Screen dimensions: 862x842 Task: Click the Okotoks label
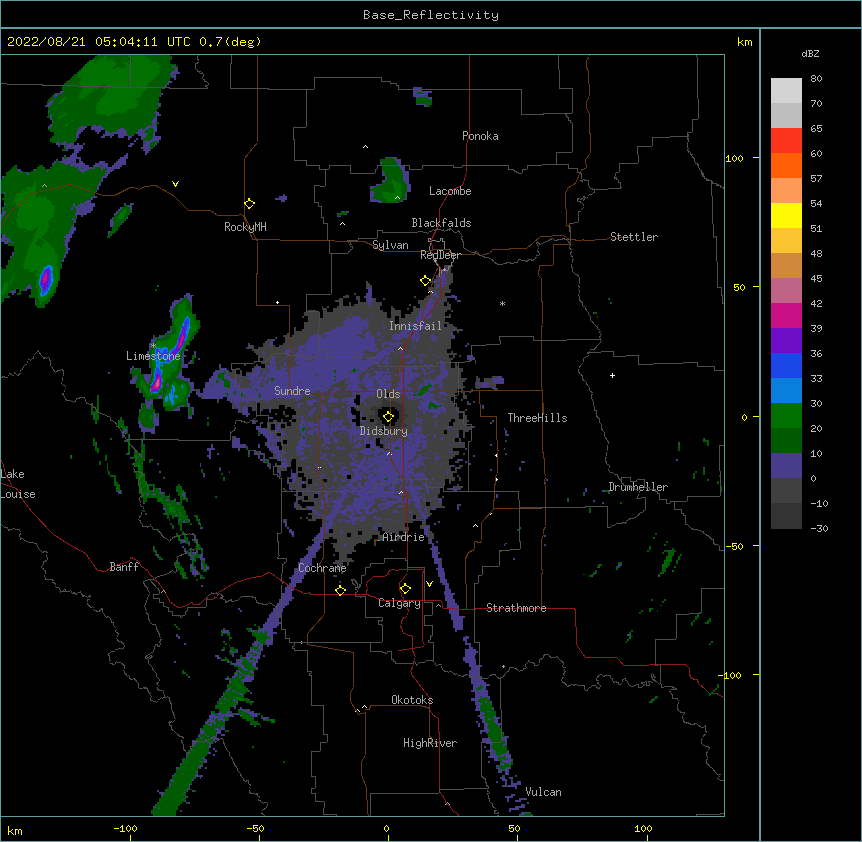coord(412,700)
